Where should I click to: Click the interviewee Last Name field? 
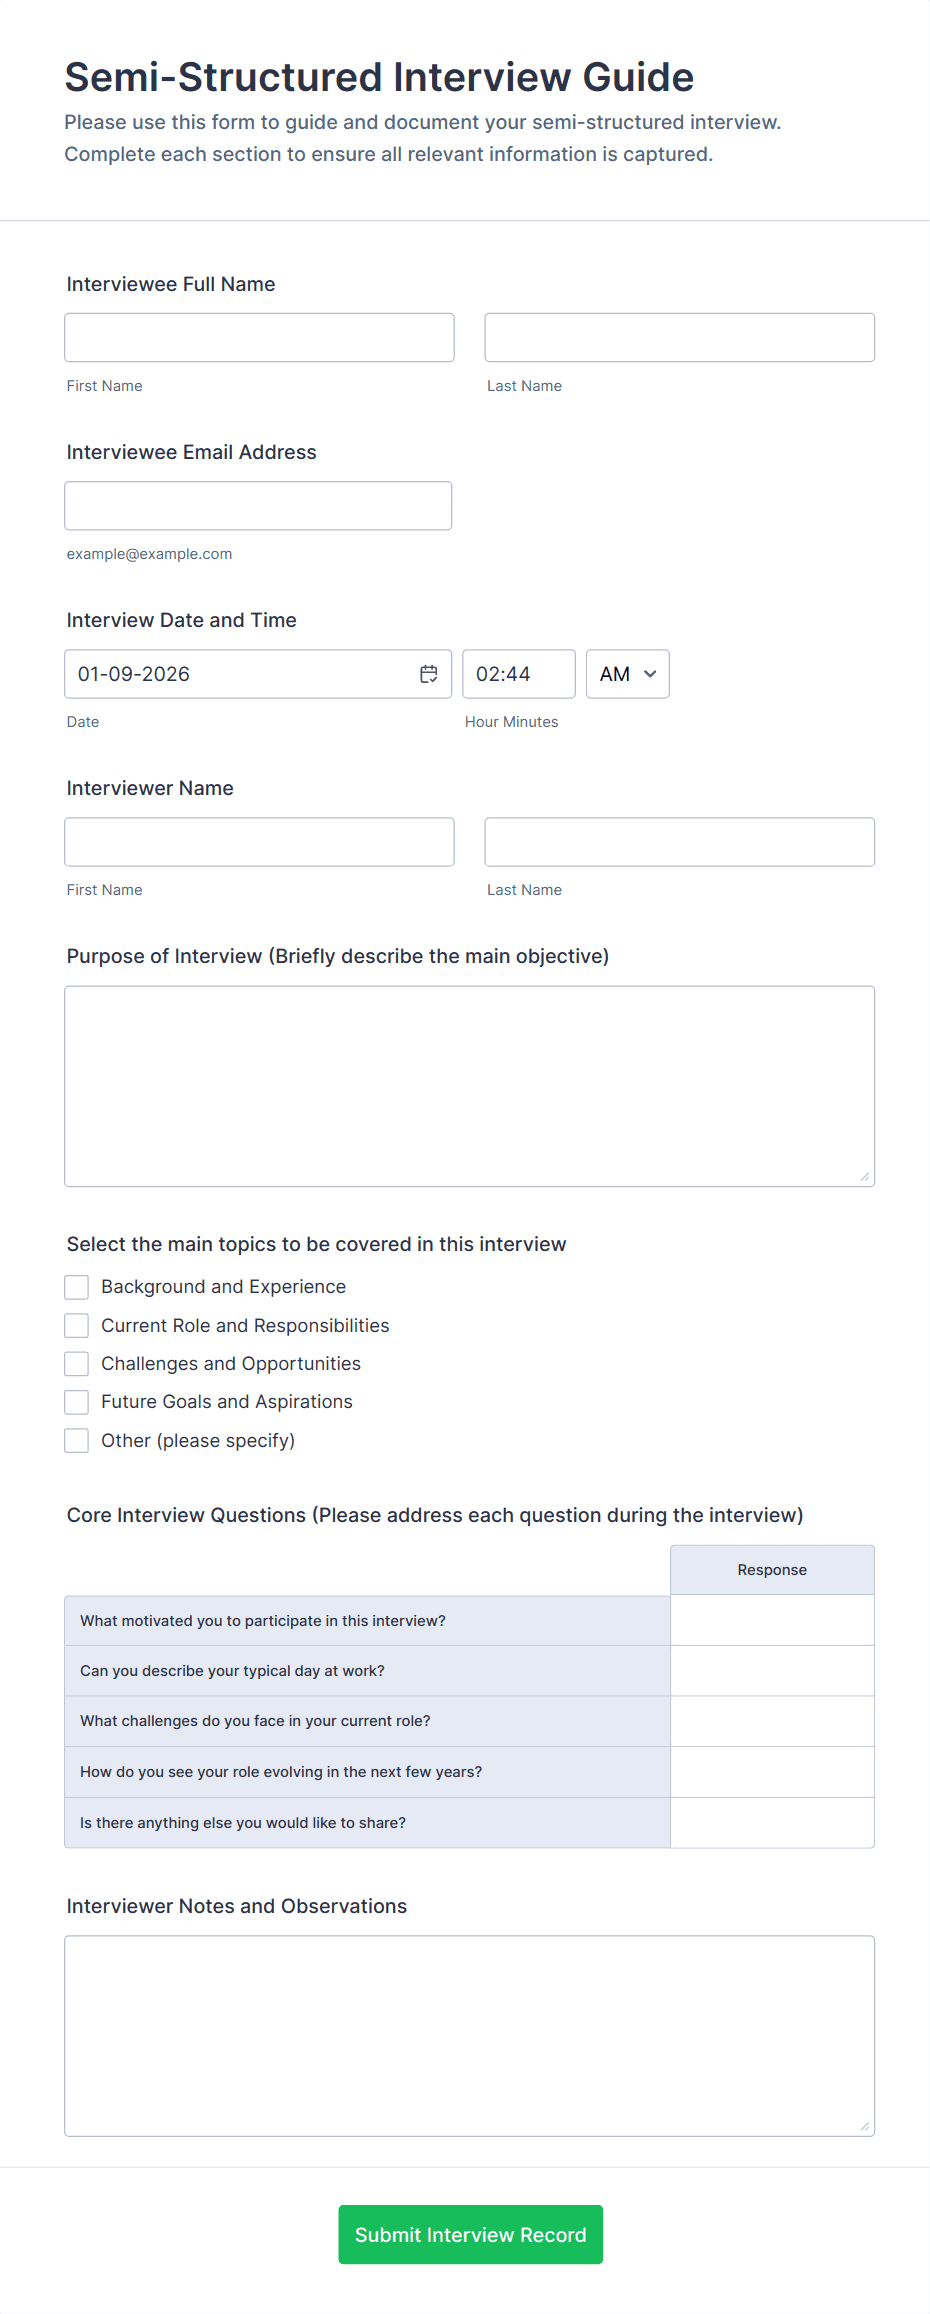pyautogui.click(x=679, y=337)
